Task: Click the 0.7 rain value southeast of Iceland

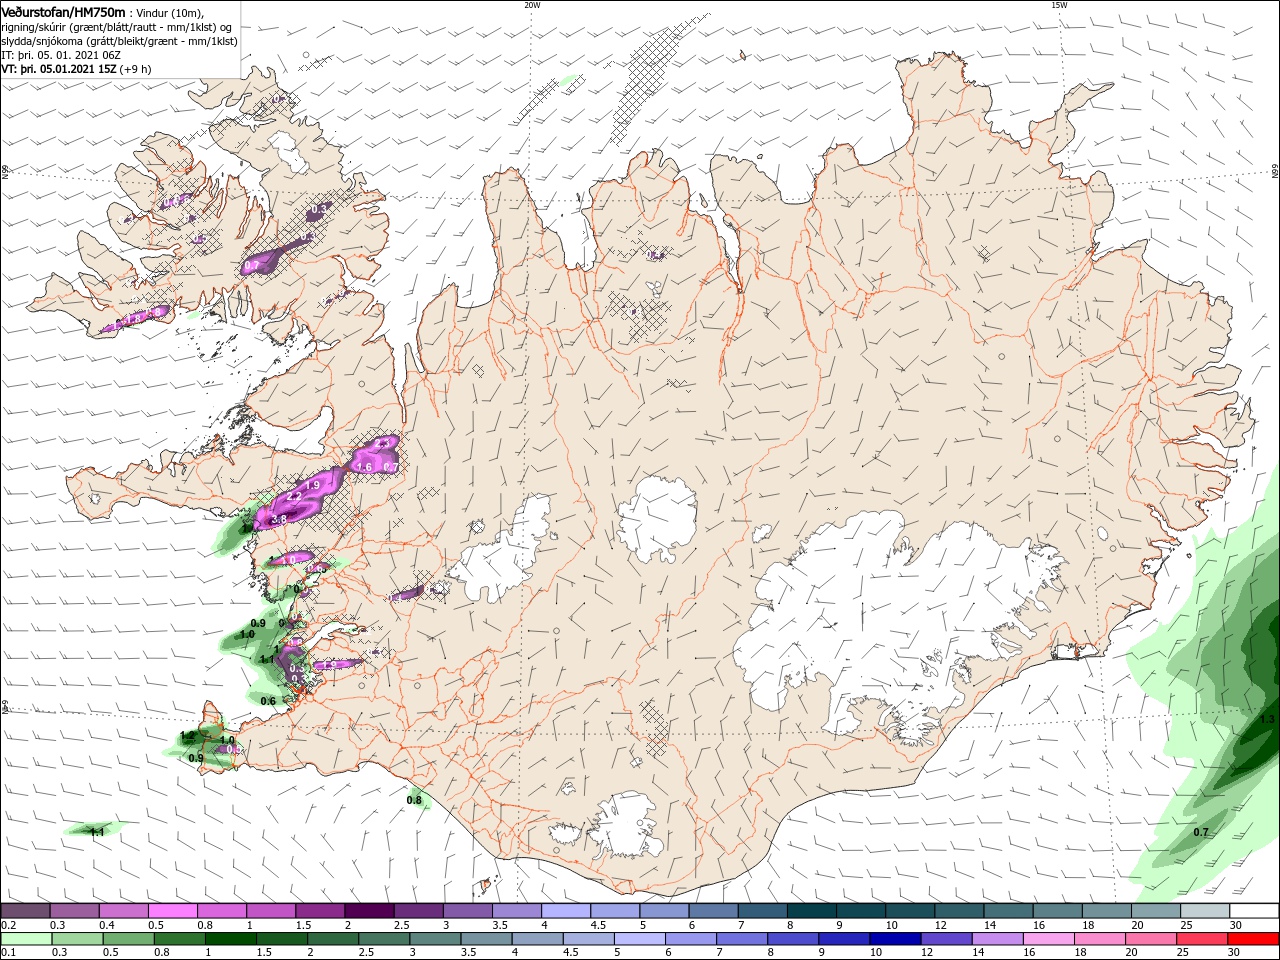Action: (1202, 833)
